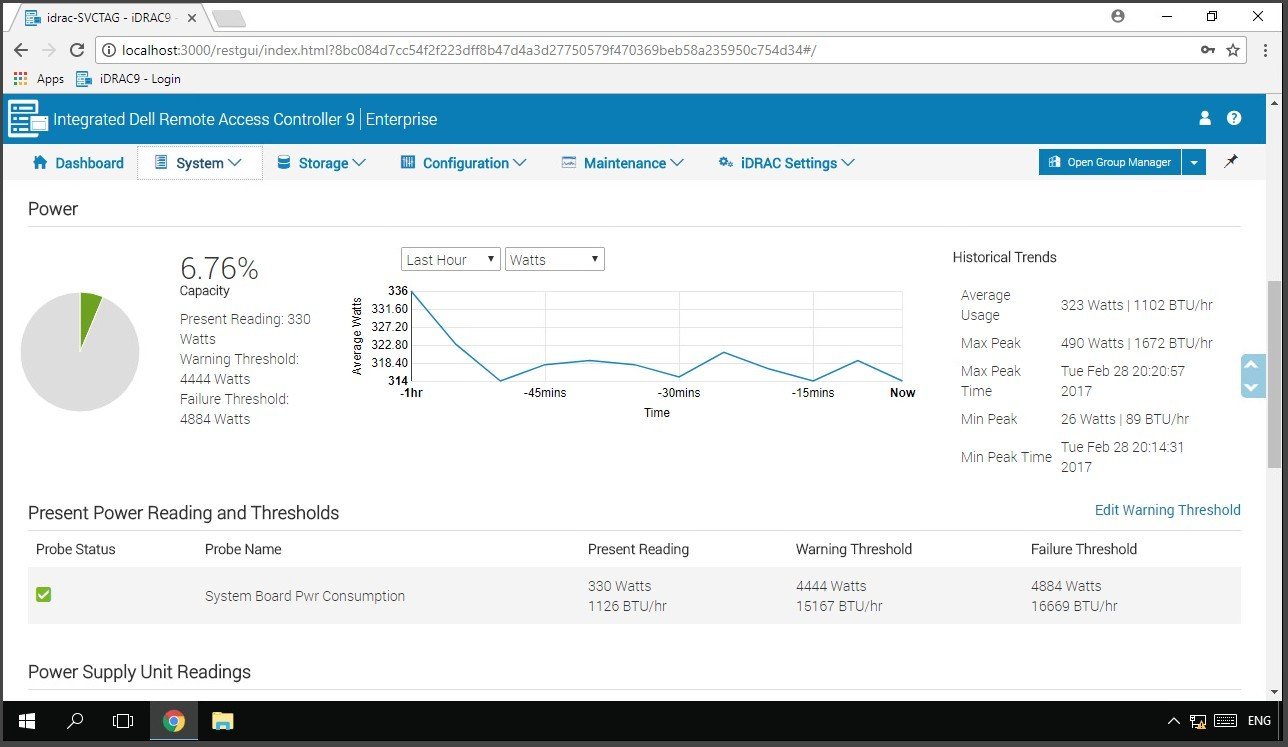The width and height of the screenshot is (1288, 747).
Task: Click the Open Group Manager button
Action: pos(1110,162)
